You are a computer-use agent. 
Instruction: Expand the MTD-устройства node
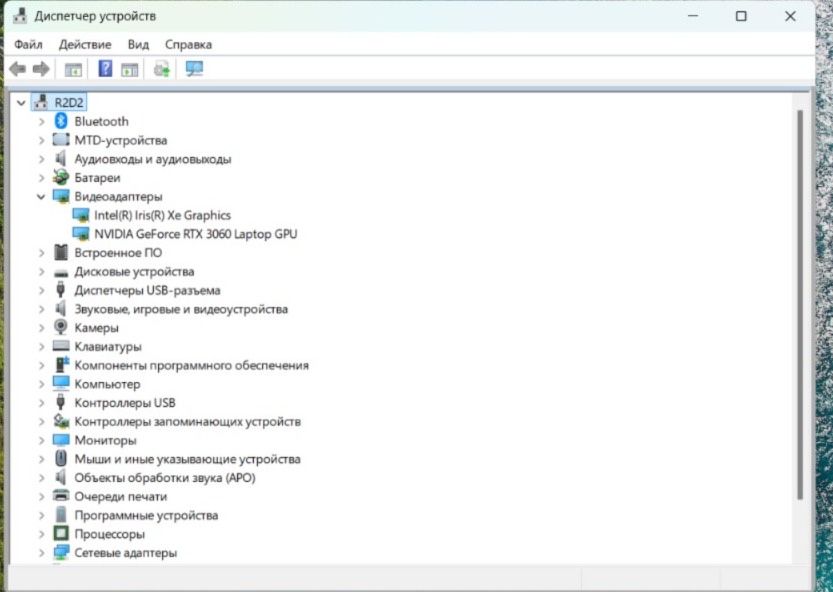click(x=41, y=140)
